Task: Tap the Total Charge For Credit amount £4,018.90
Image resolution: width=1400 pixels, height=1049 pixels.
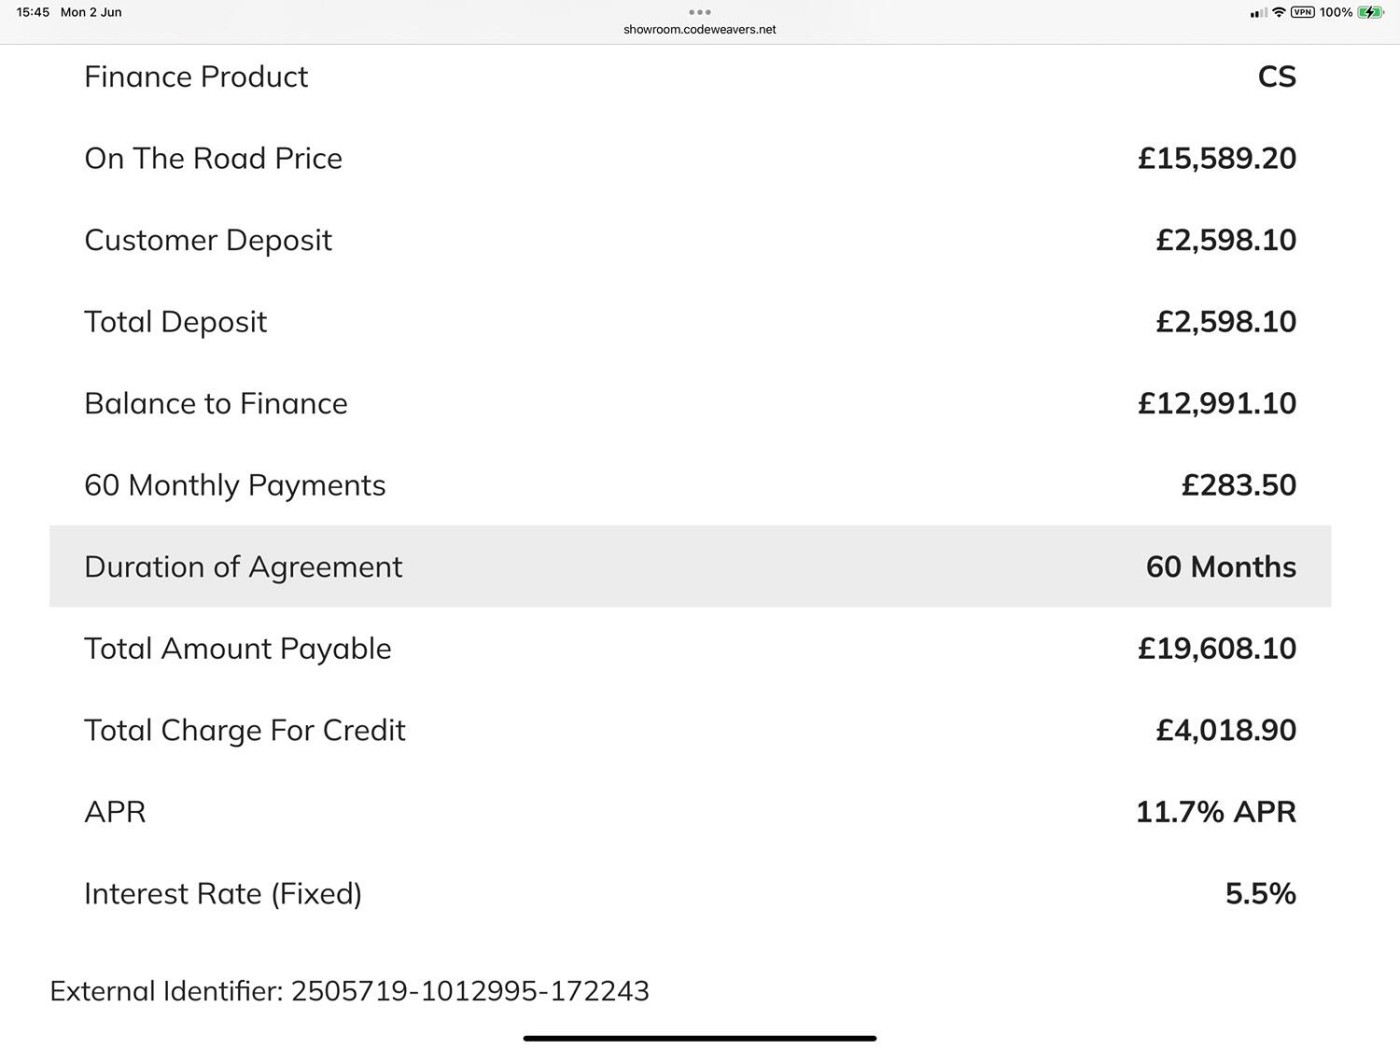Action: click(x=1225, y=730)
